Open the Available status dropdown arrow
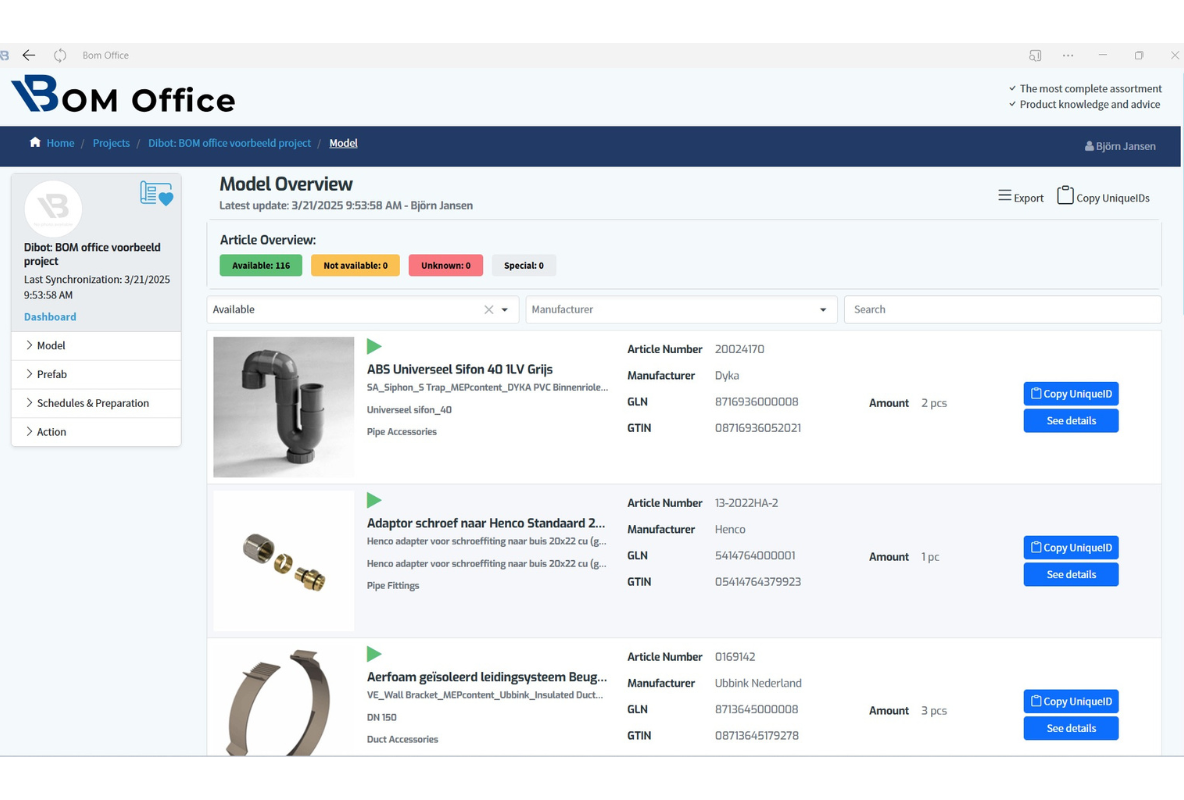Viewport: 1184px width, 800px height. (x=504, y=310)
